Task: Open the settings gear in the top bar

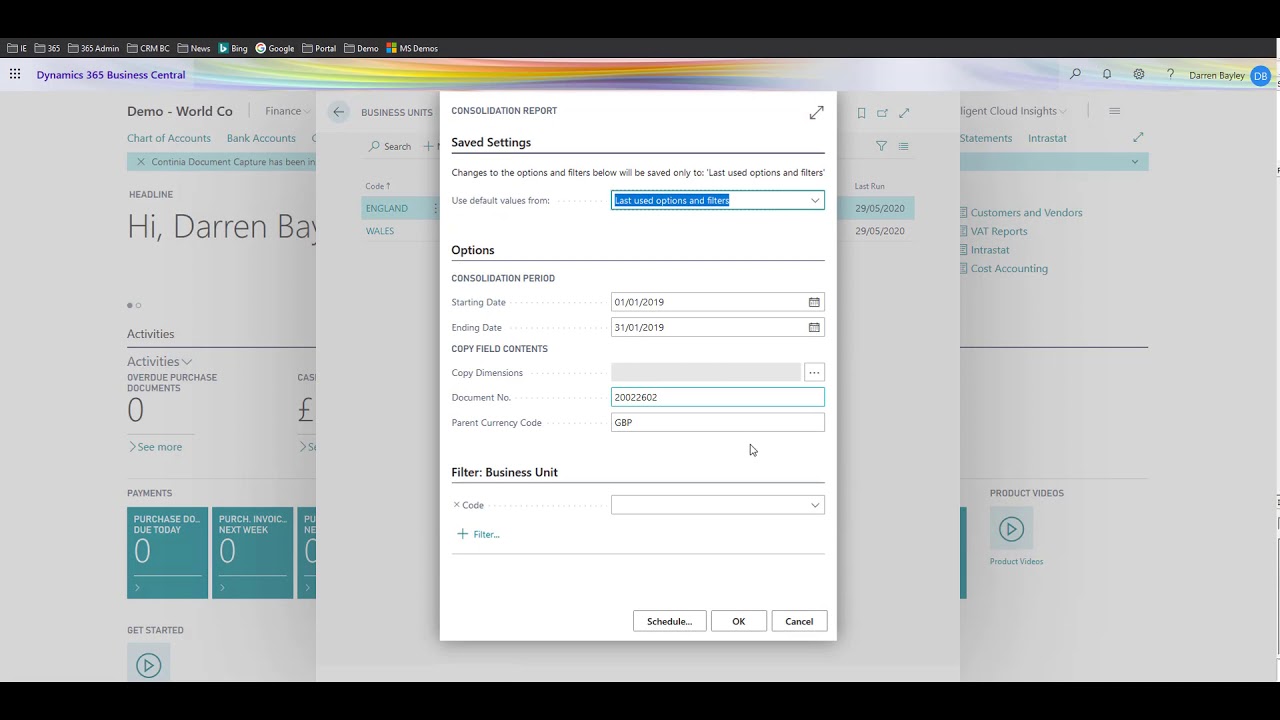Action: 1139,74
